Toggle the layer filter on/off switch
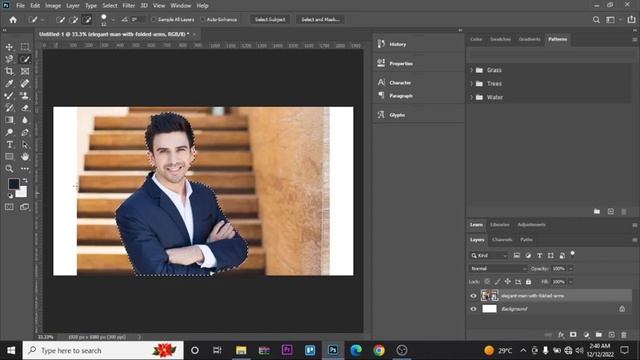Image resolution: width=640 pixels, height=360 pixels. pyautogui.click(x=573, y=253)
